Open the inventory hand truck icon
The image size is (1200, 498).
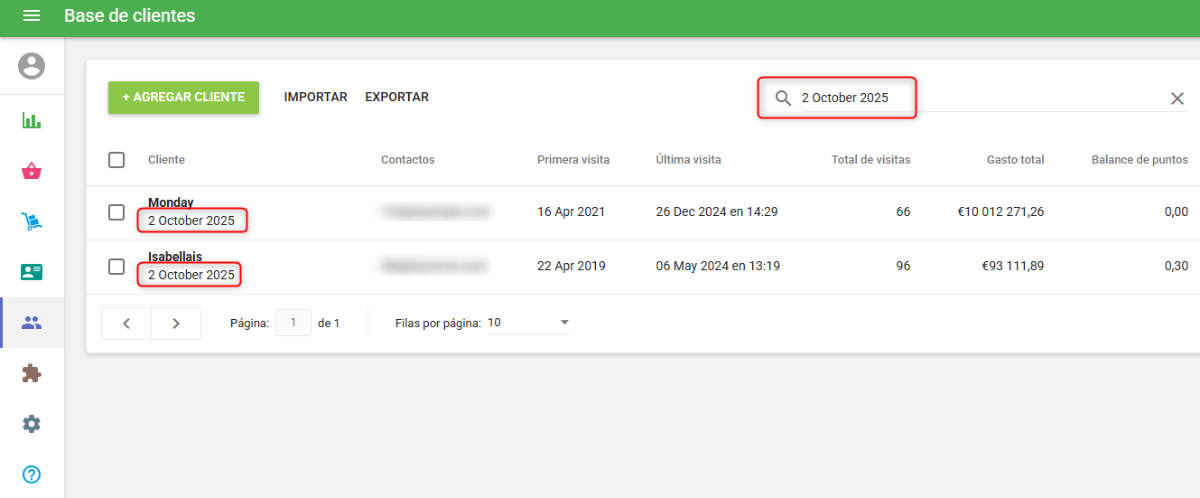tap(32, 221)
